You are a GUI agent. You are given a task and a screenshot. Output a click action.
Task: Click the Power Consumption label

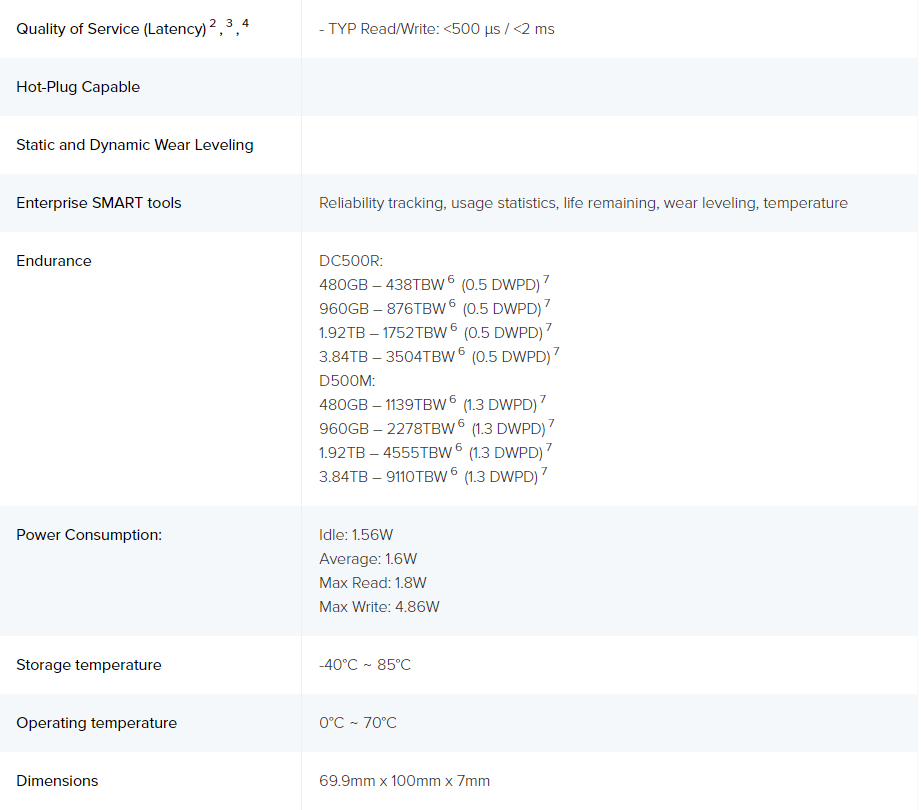(89, 535)
